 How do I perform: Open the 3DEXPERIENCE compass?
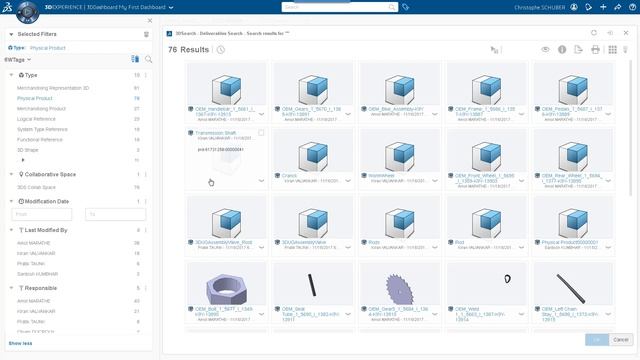coord(27,12)
